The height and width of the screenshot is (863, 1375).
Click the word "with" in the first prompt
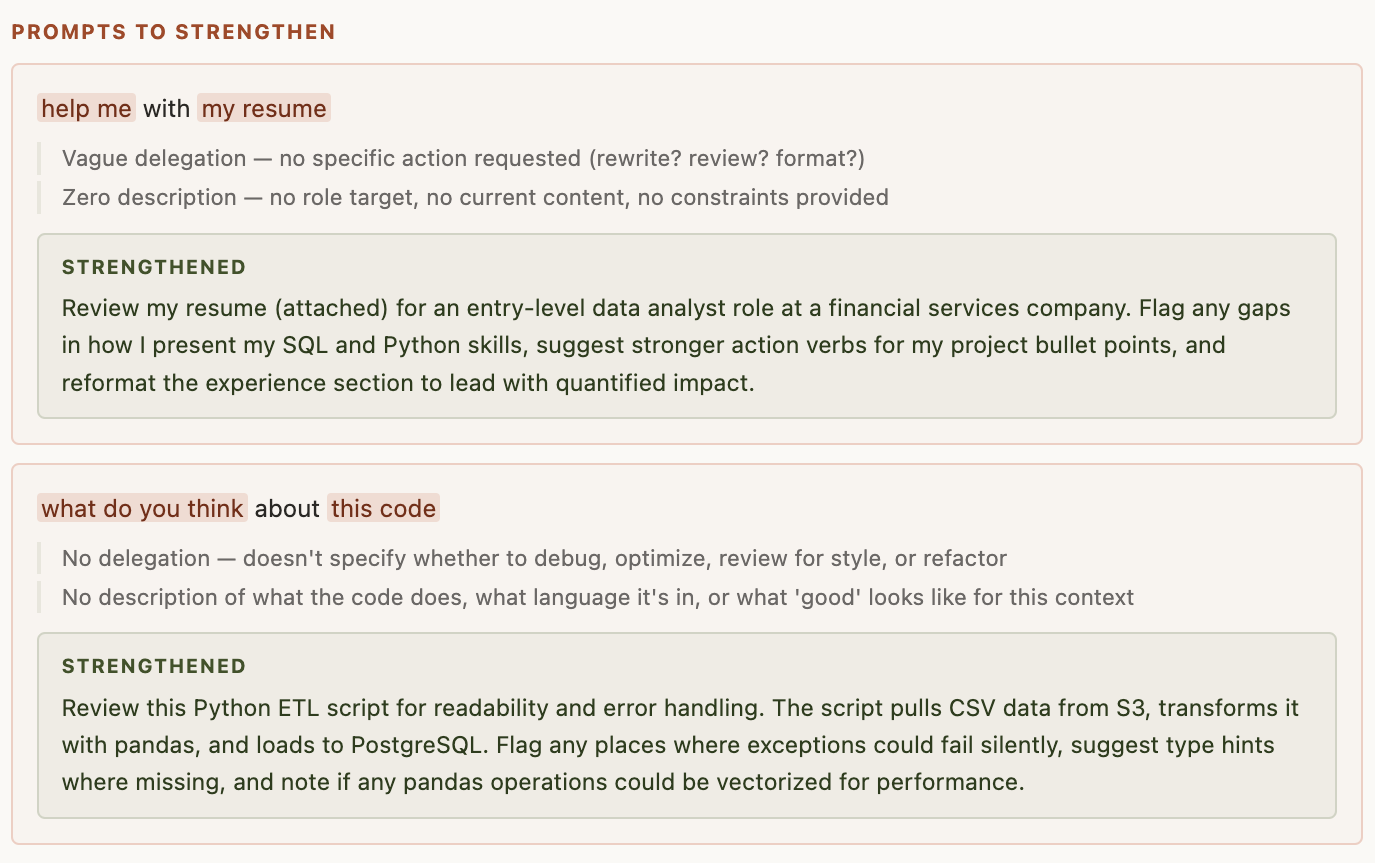click(x=166, y=108)
